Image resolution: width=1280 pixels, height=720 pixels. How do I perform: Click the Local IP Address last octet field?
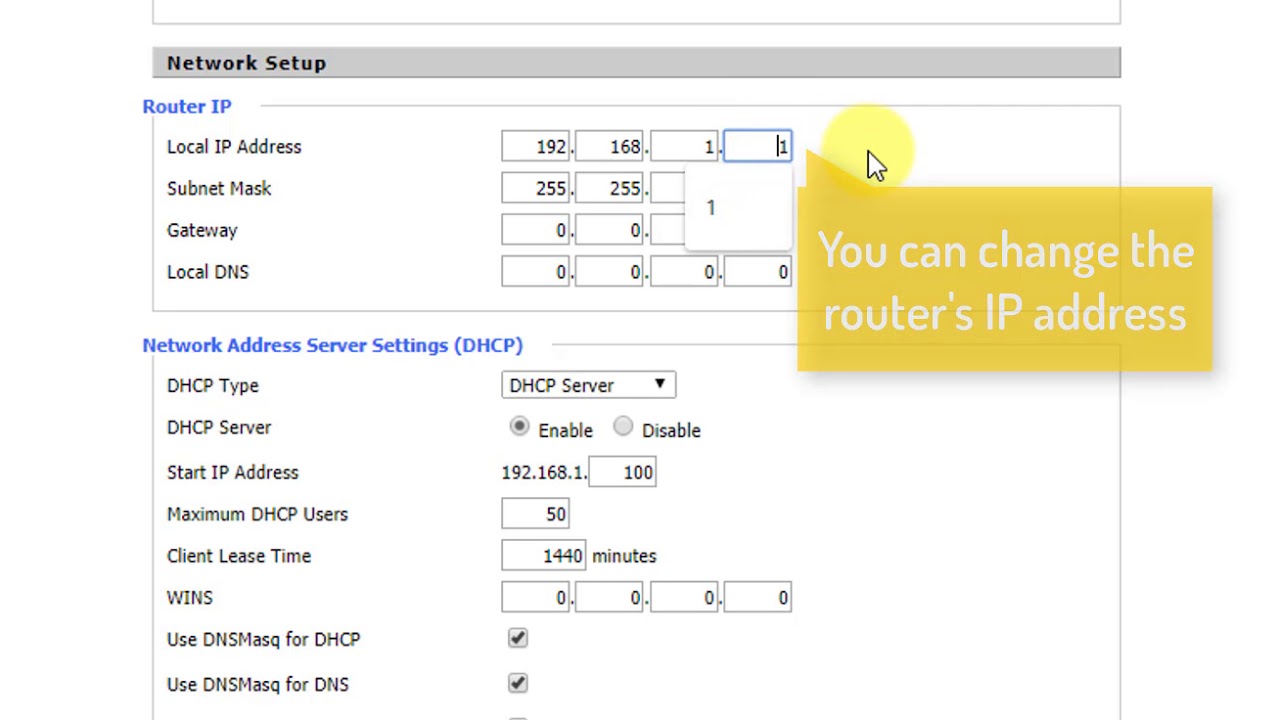(x=758, y=147)
